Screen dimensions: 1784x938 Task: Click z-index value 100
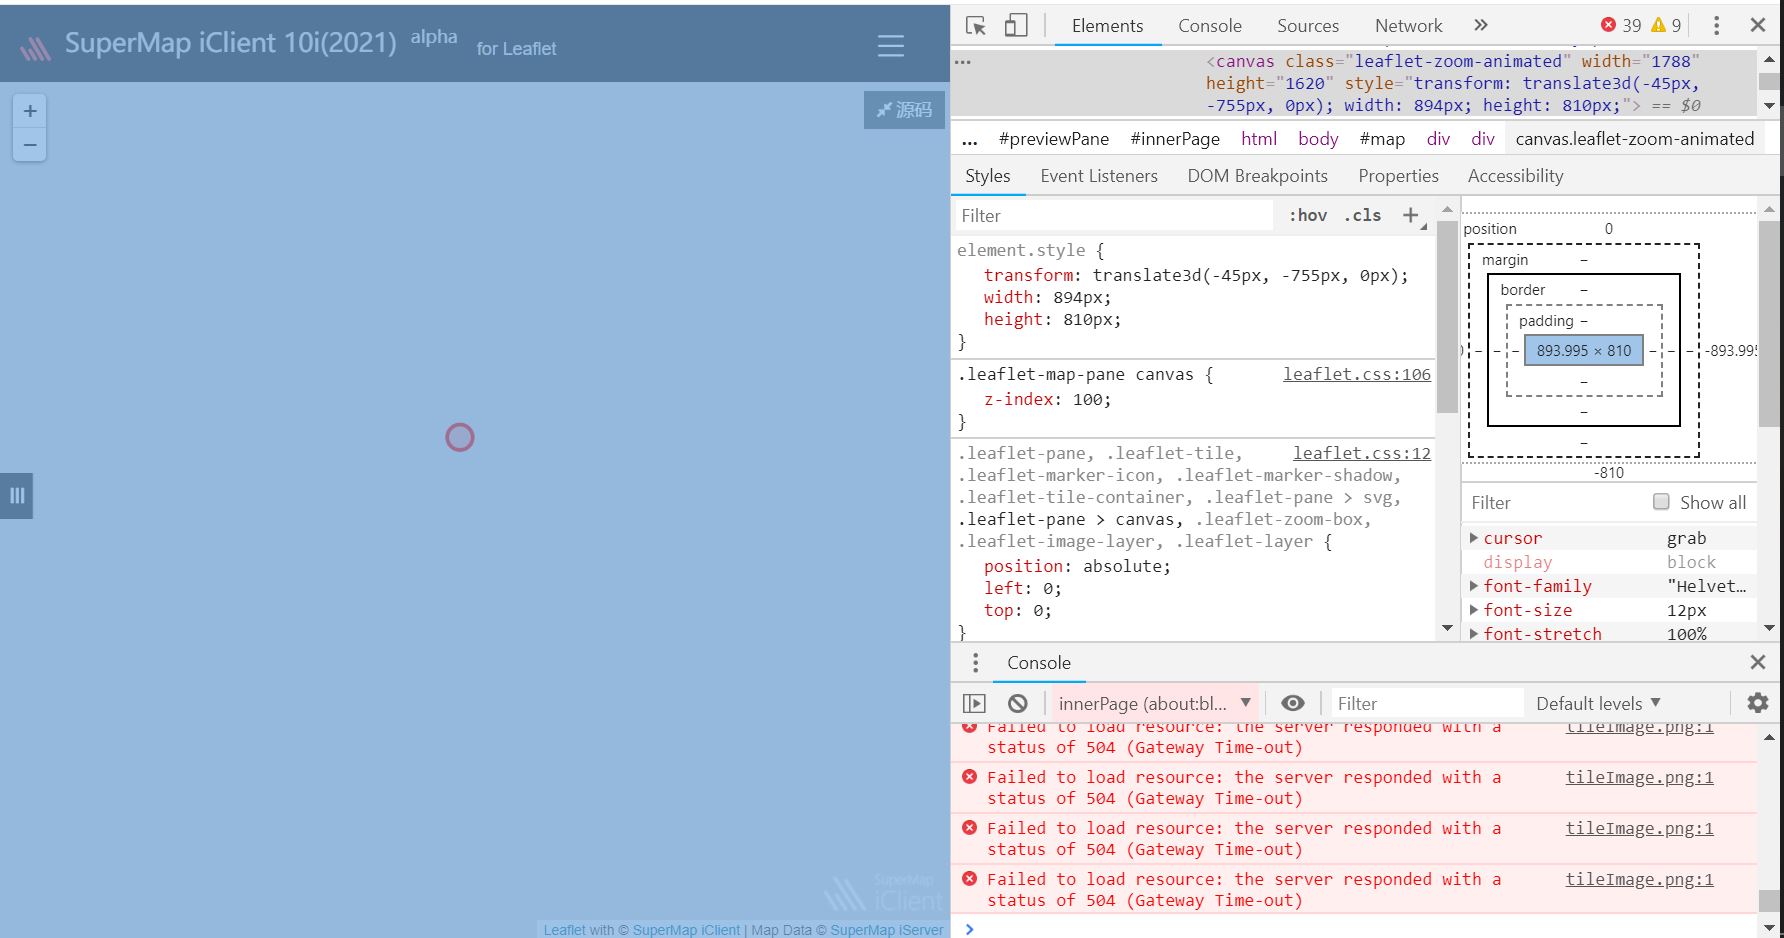pos(1086,399)
